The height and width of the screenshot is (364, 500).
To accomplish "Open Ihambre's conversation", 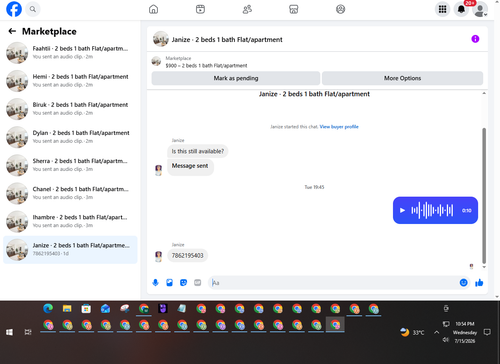I will tap(70, 221).
